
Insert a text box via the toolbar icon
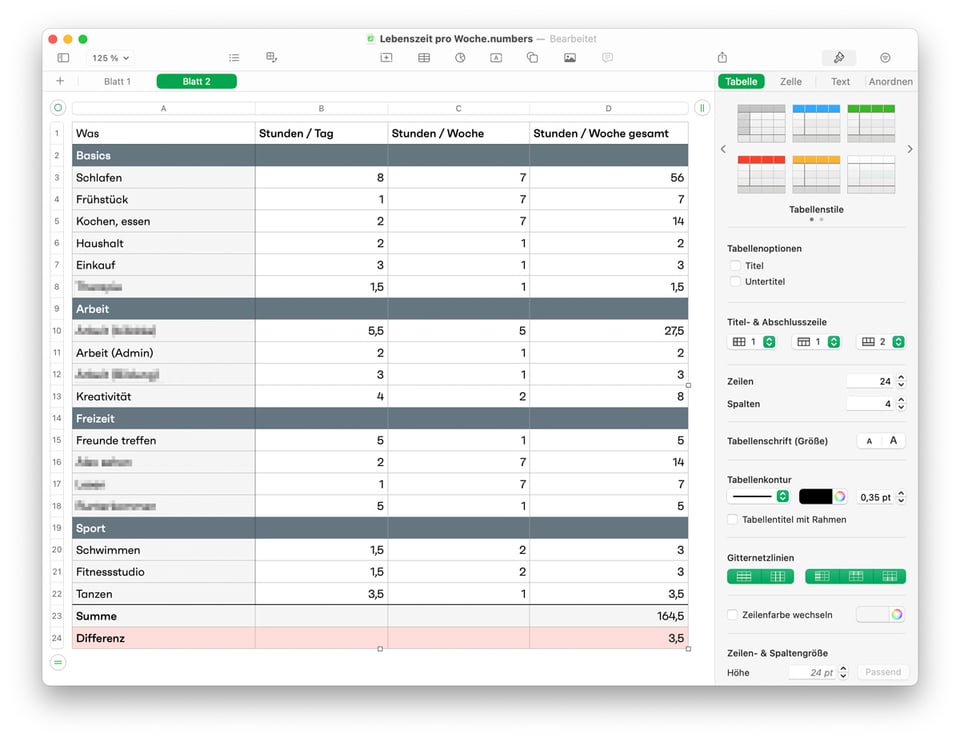click(x=496, y=58)
